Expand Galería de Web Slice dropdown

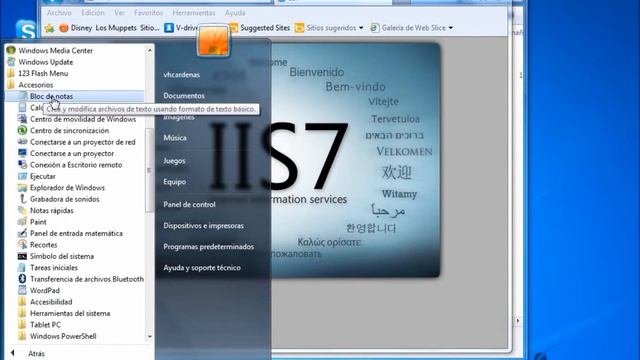click(x=451, y=28)
